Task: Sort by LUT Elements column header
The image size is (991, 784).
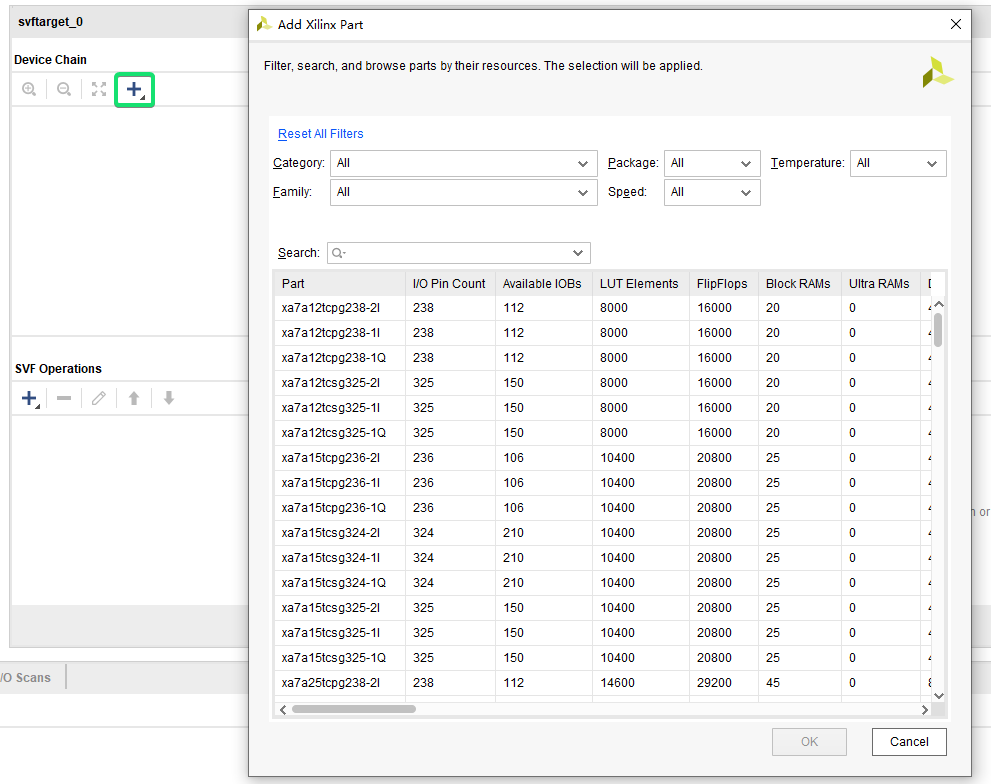Action: (639, 284)
